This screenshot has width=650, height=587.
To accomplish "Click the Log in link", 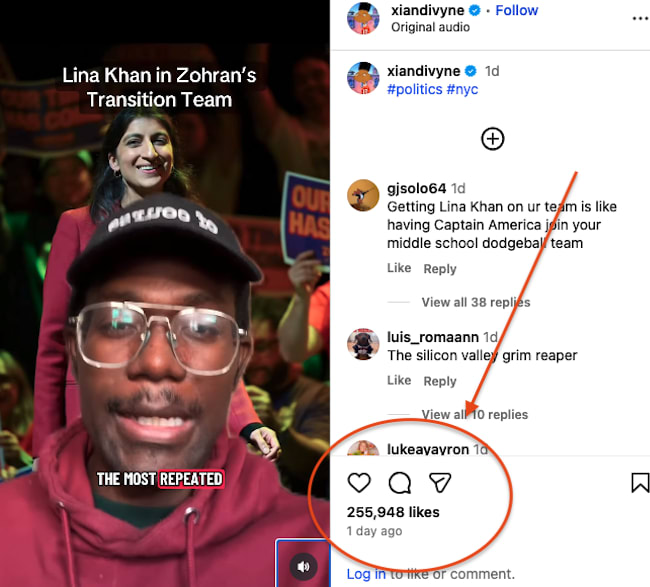I will [366, 574].
